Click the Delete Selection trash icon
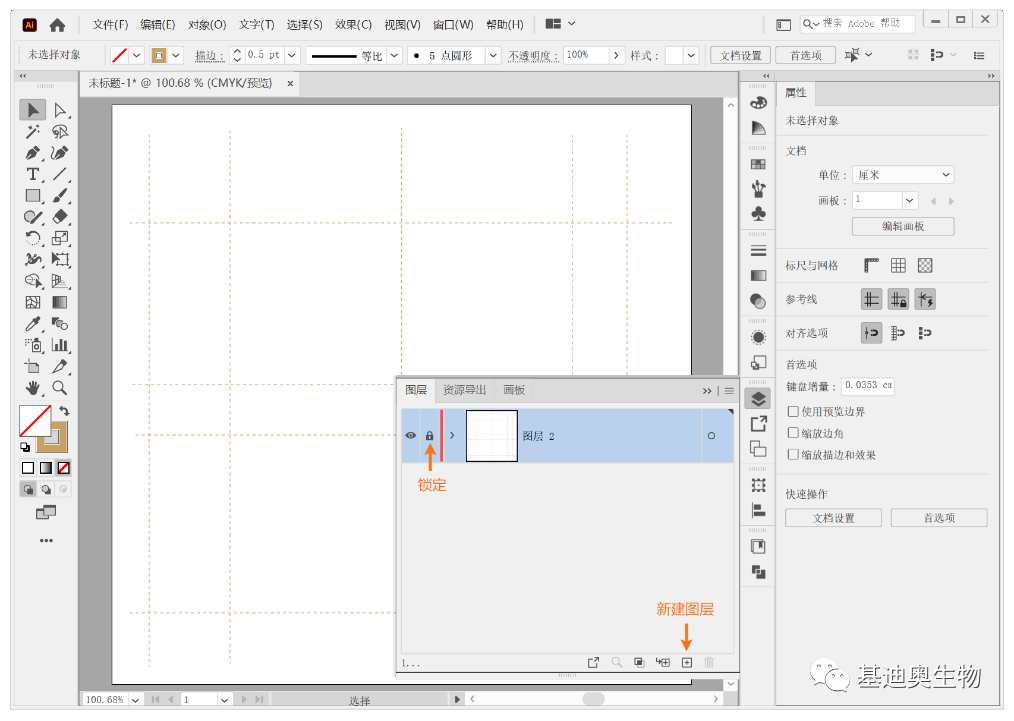The width and height of the screenshot is (1014, 721). (x=709, y=663)
